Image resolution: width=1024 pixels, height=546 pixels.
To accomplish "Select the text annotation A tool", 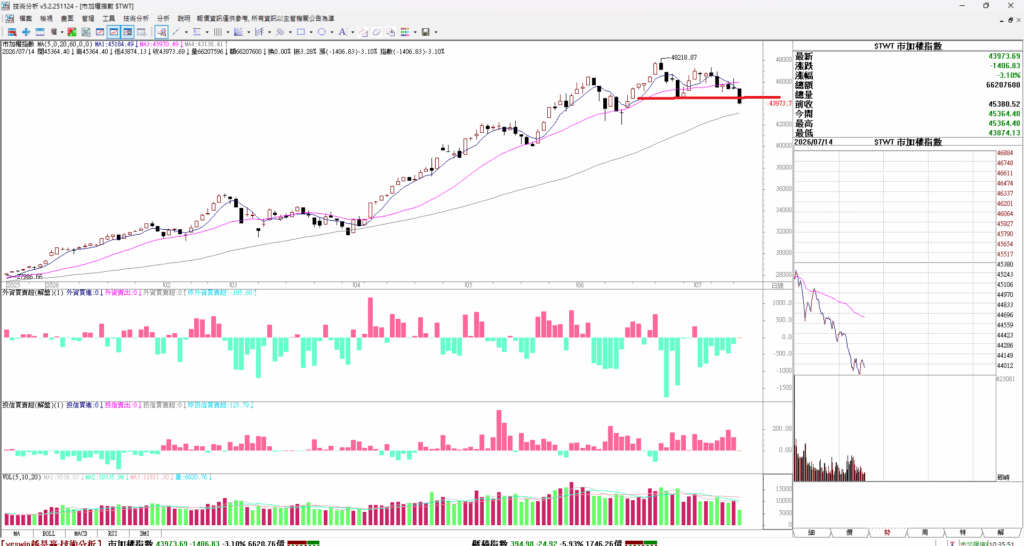I will tap(342, 31).
